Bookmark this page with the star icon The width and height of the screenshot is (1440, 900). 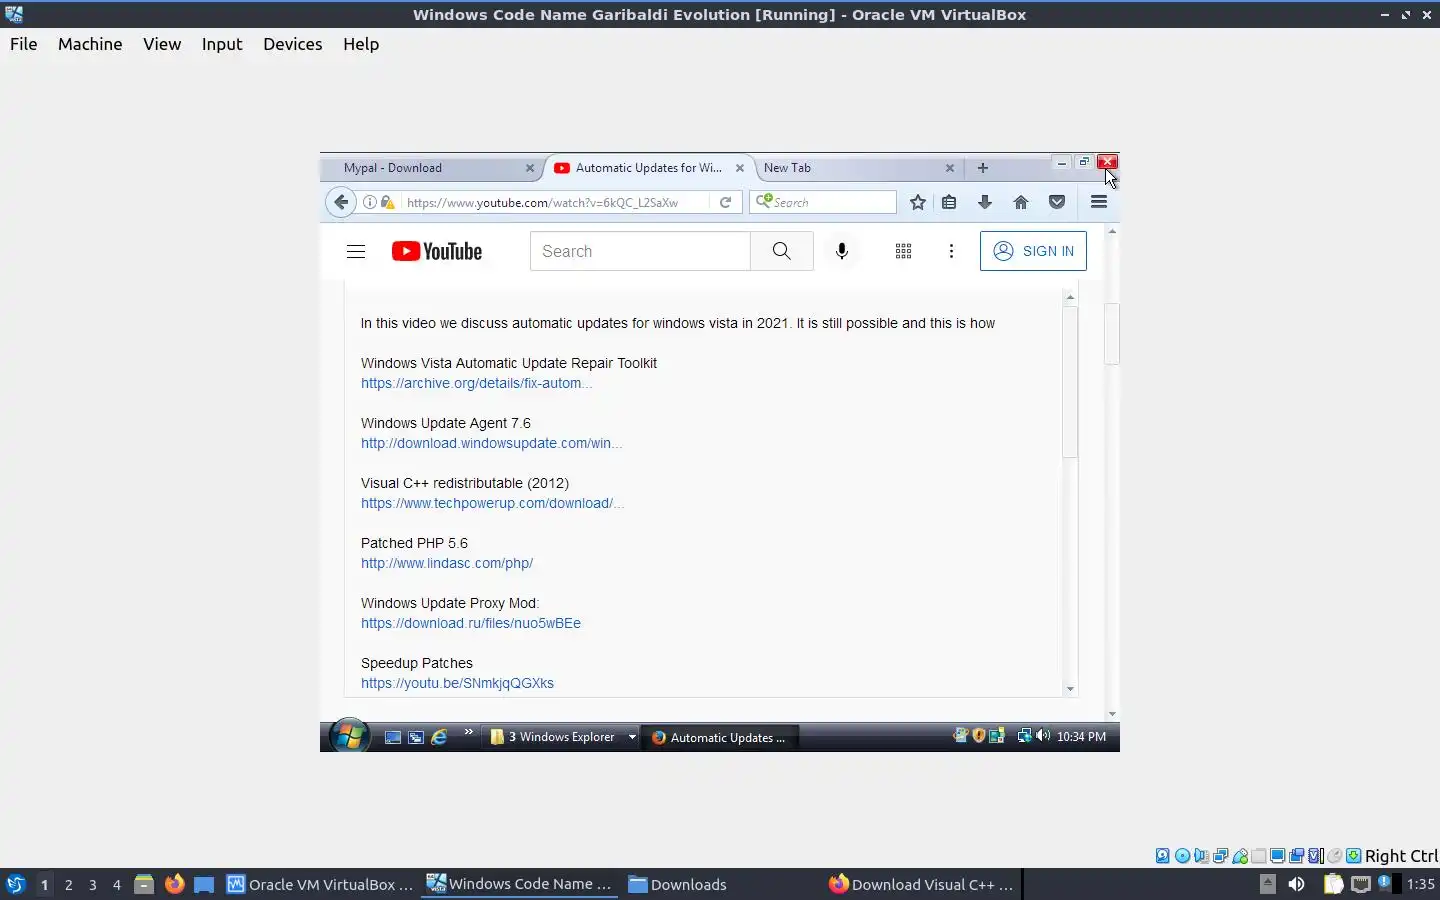pyautogui.click(x=918, y=202)
